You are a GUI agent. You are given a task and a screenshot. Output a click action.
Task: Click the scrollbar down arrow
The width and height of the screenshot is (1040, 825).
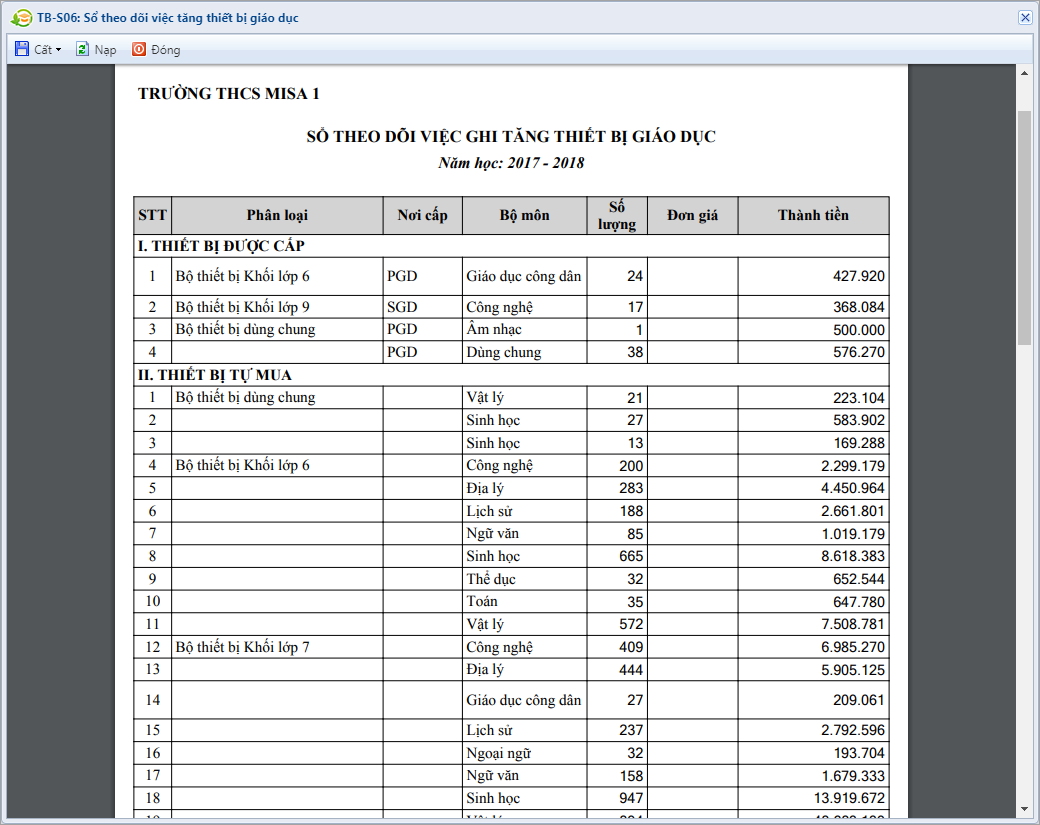[x=1024, y=809]
